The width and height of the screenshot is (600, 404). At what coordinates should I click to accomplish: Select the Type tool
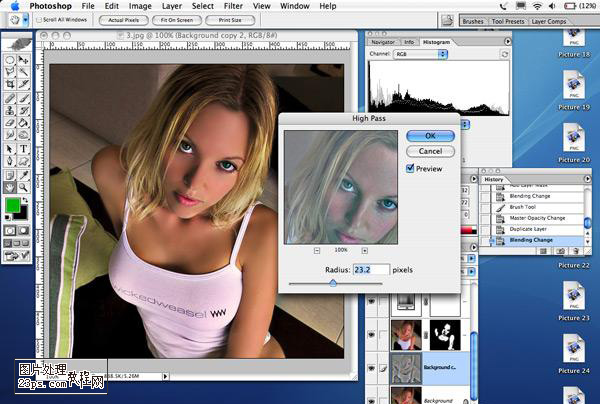click(x=24, y=149)
